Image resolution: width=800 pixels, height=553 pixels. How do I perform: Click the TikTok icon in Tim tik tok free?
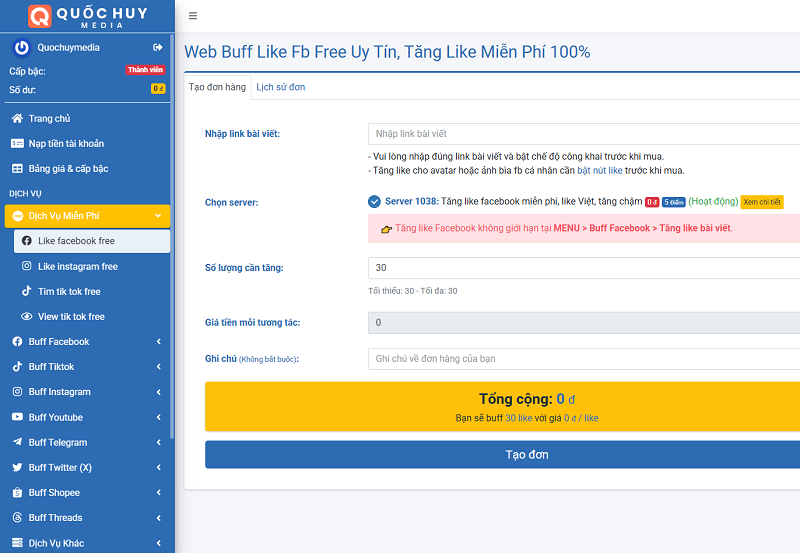pyautogui.click(x=27, y=291)
